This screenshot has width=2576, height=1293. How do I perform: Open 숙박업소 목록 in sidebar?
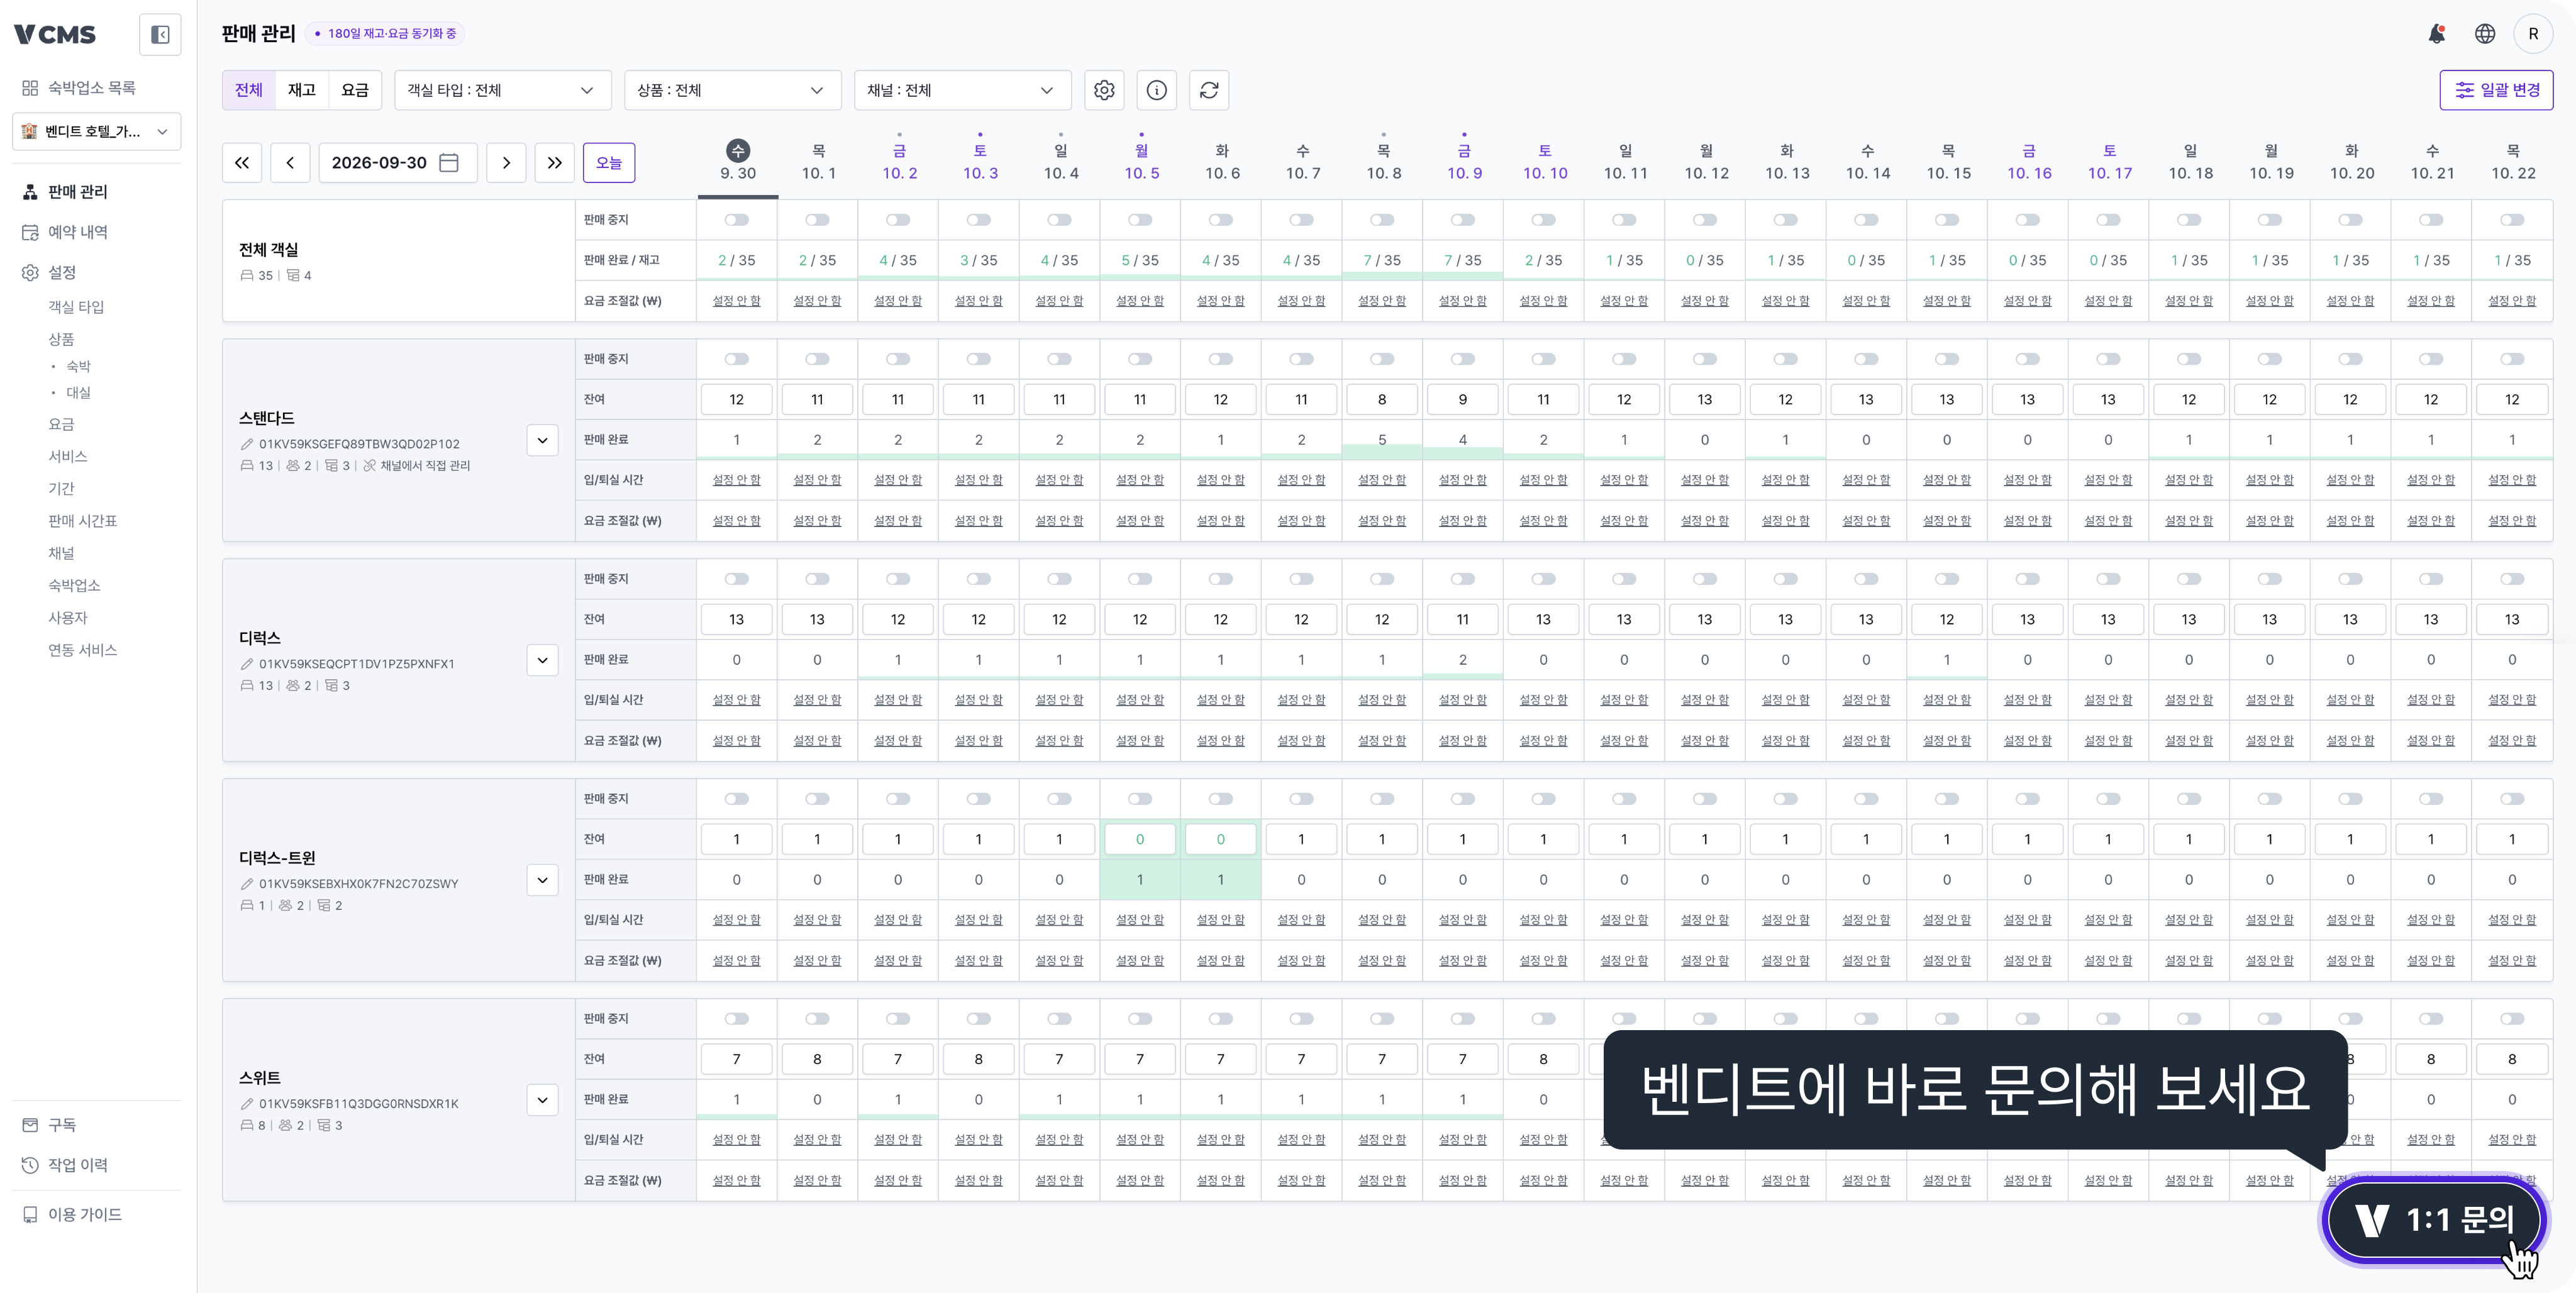[x=92, y=88]
